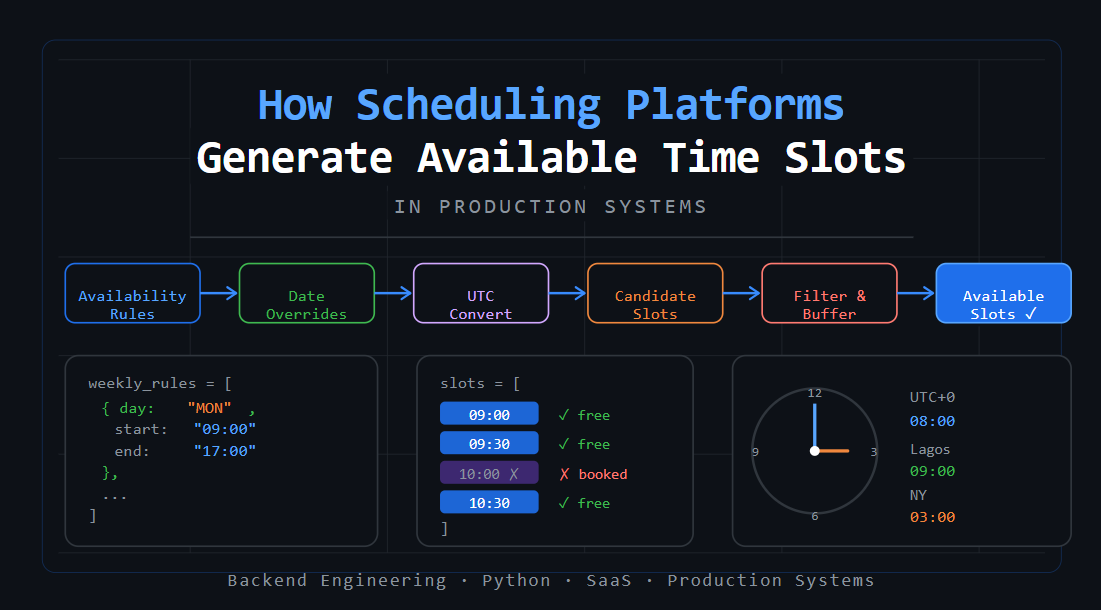
Task: Click the Availability Rules pipeline box
Action: click(x=133, y=293)
